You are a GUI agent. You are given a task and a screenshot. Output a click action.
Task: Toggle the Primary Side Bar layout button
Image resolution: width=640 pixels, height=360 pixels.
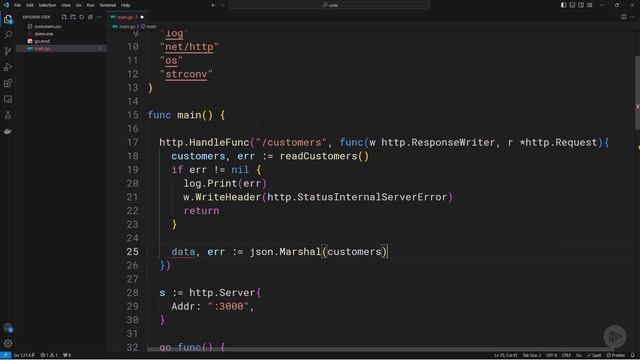[x=563, y=5]
